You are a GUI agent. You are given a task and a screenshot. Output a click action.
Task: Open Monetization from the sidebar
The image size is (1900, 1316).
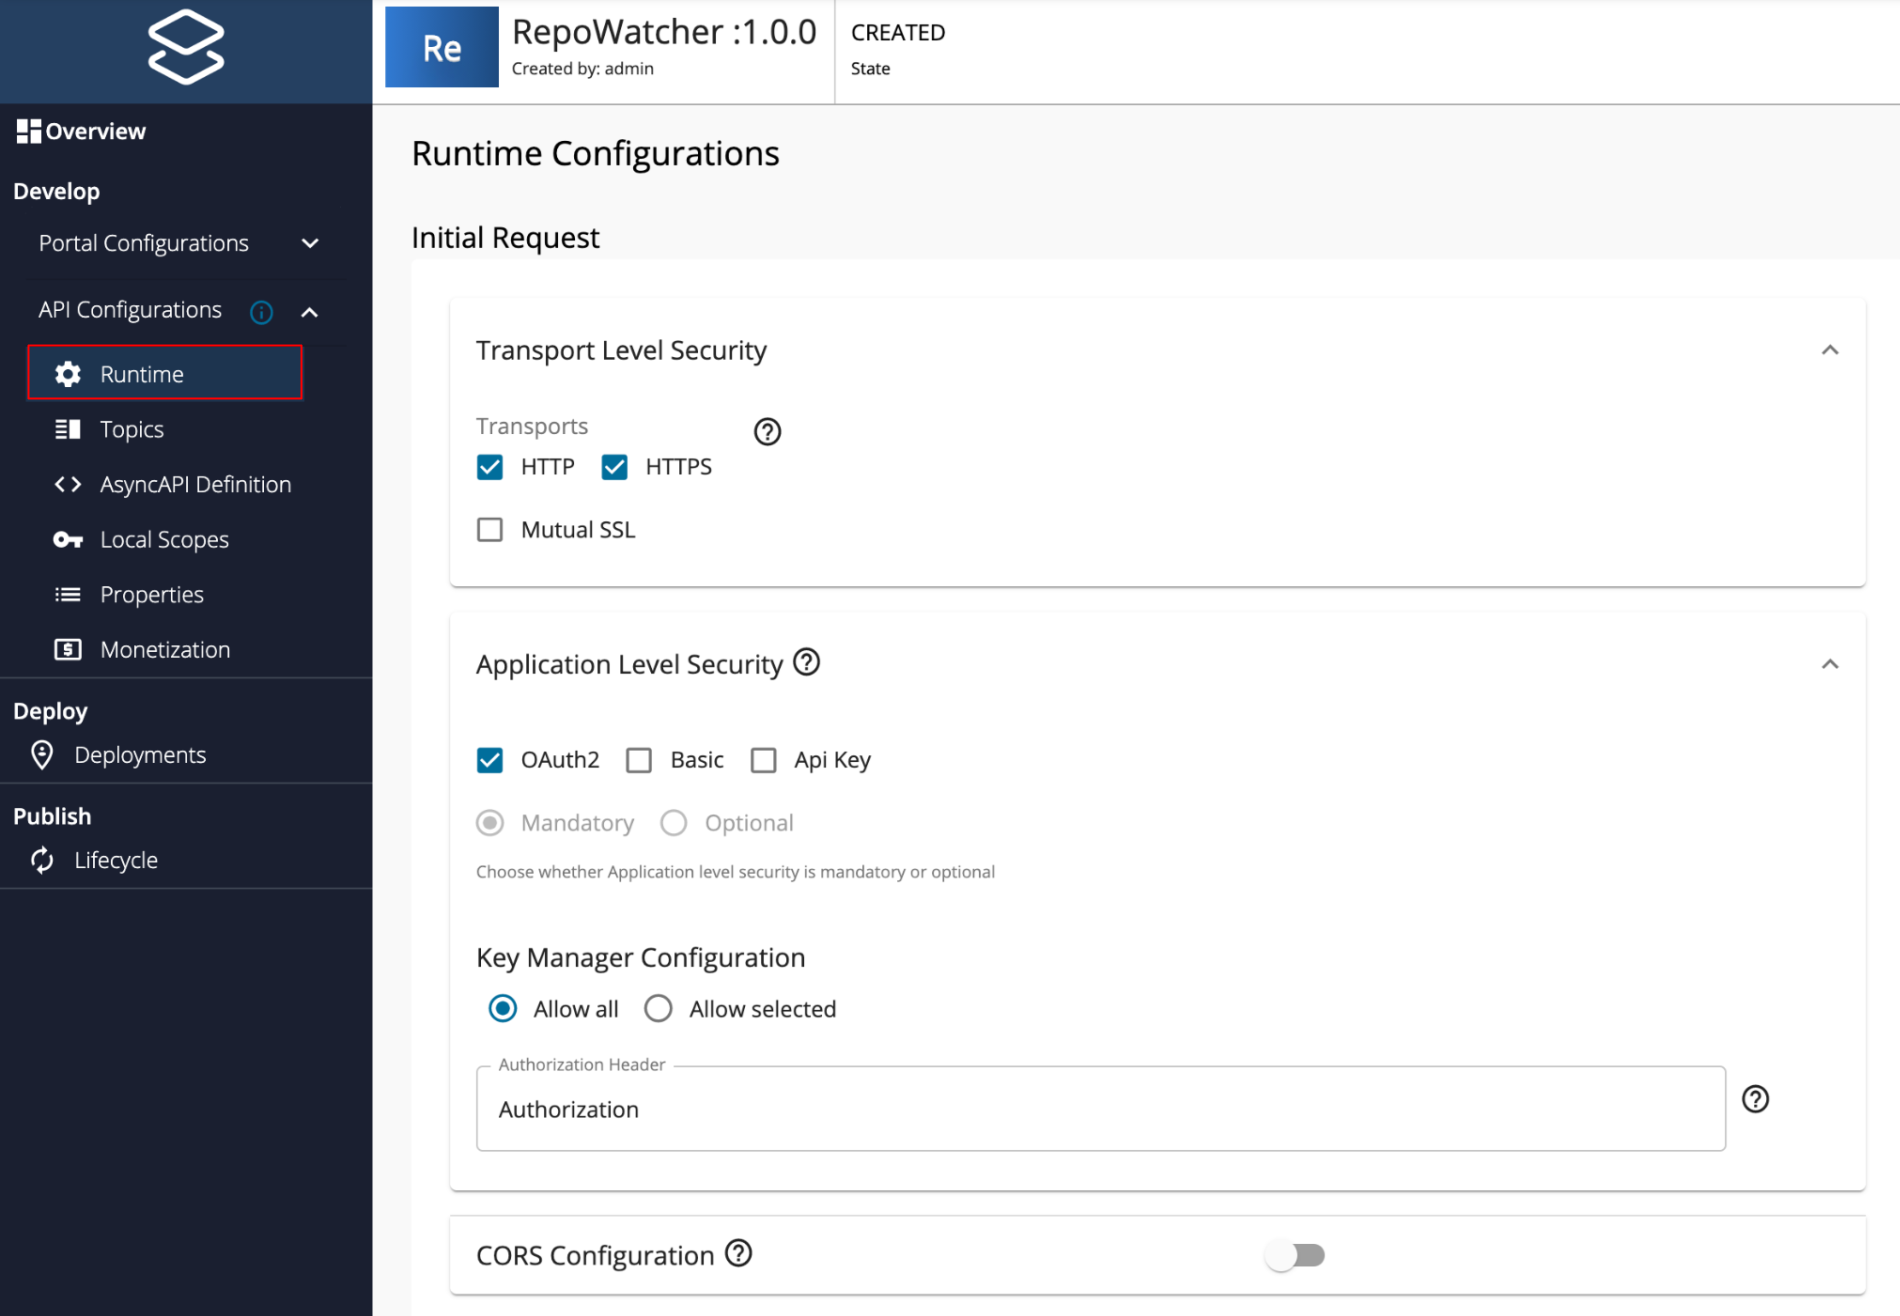tap(165, 650)
